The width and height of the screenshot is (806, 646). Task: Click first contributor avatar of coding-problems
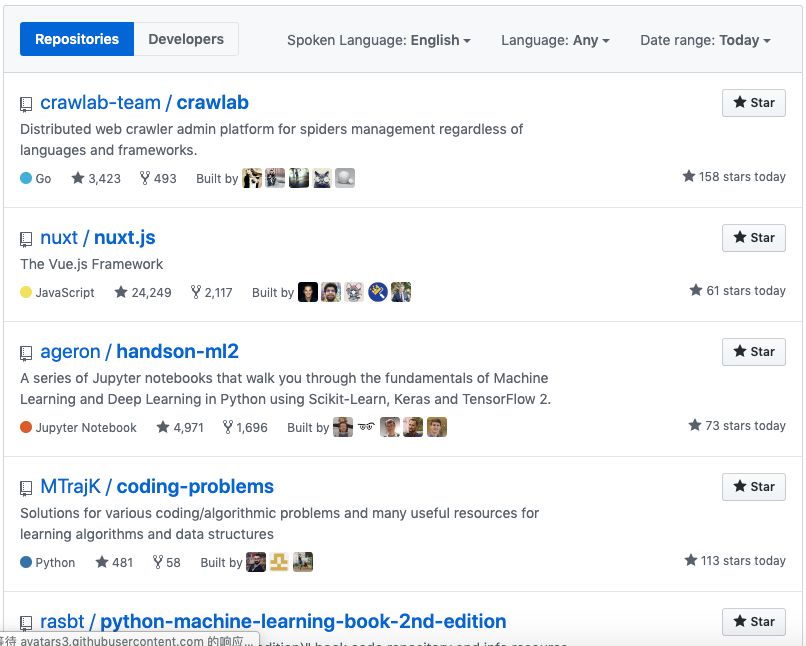pos(256,562)
